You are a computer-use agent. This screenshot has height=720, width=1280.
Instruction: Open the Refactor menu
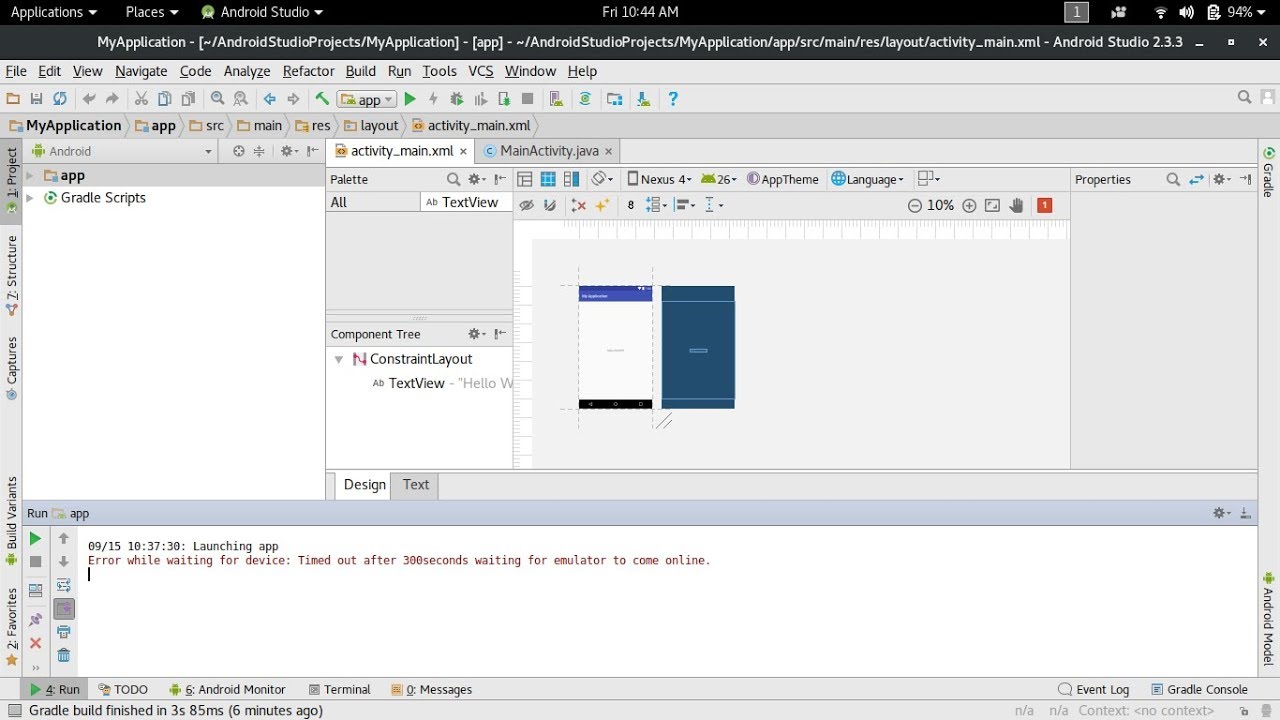pos(308,71)
